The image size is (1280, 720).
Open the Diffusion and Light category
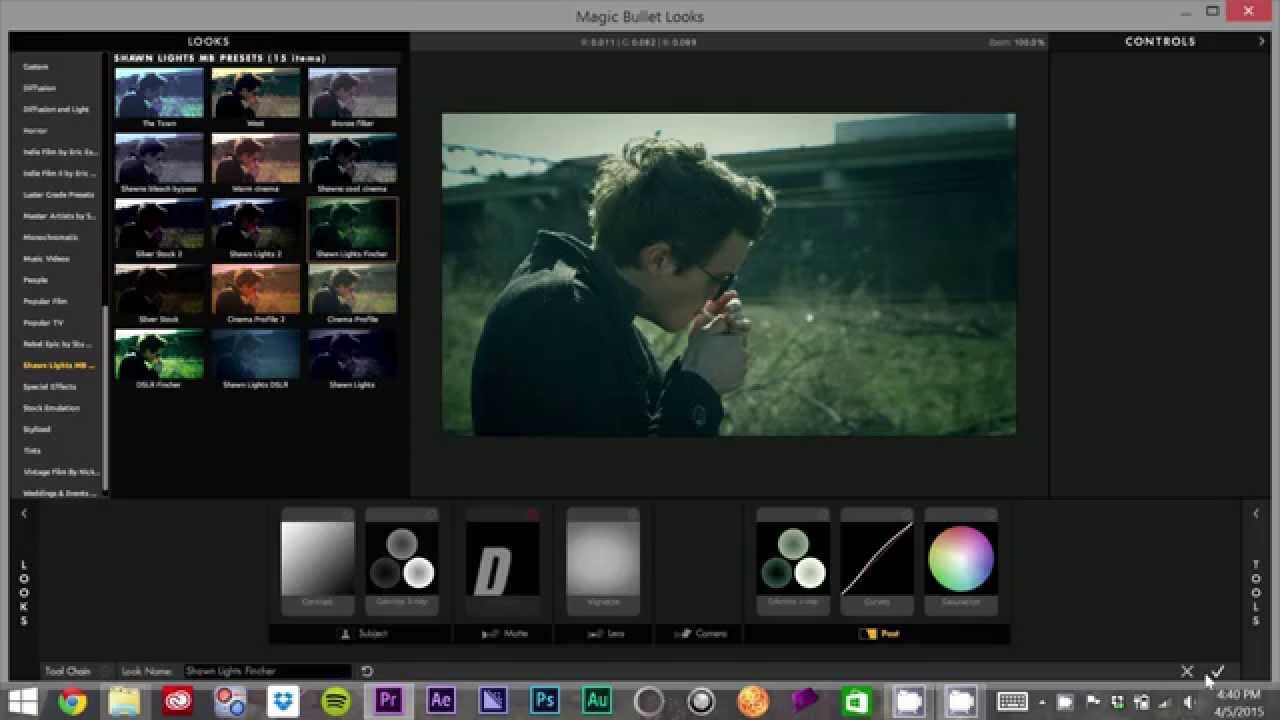pyautogui.click(x=56, y=109)
